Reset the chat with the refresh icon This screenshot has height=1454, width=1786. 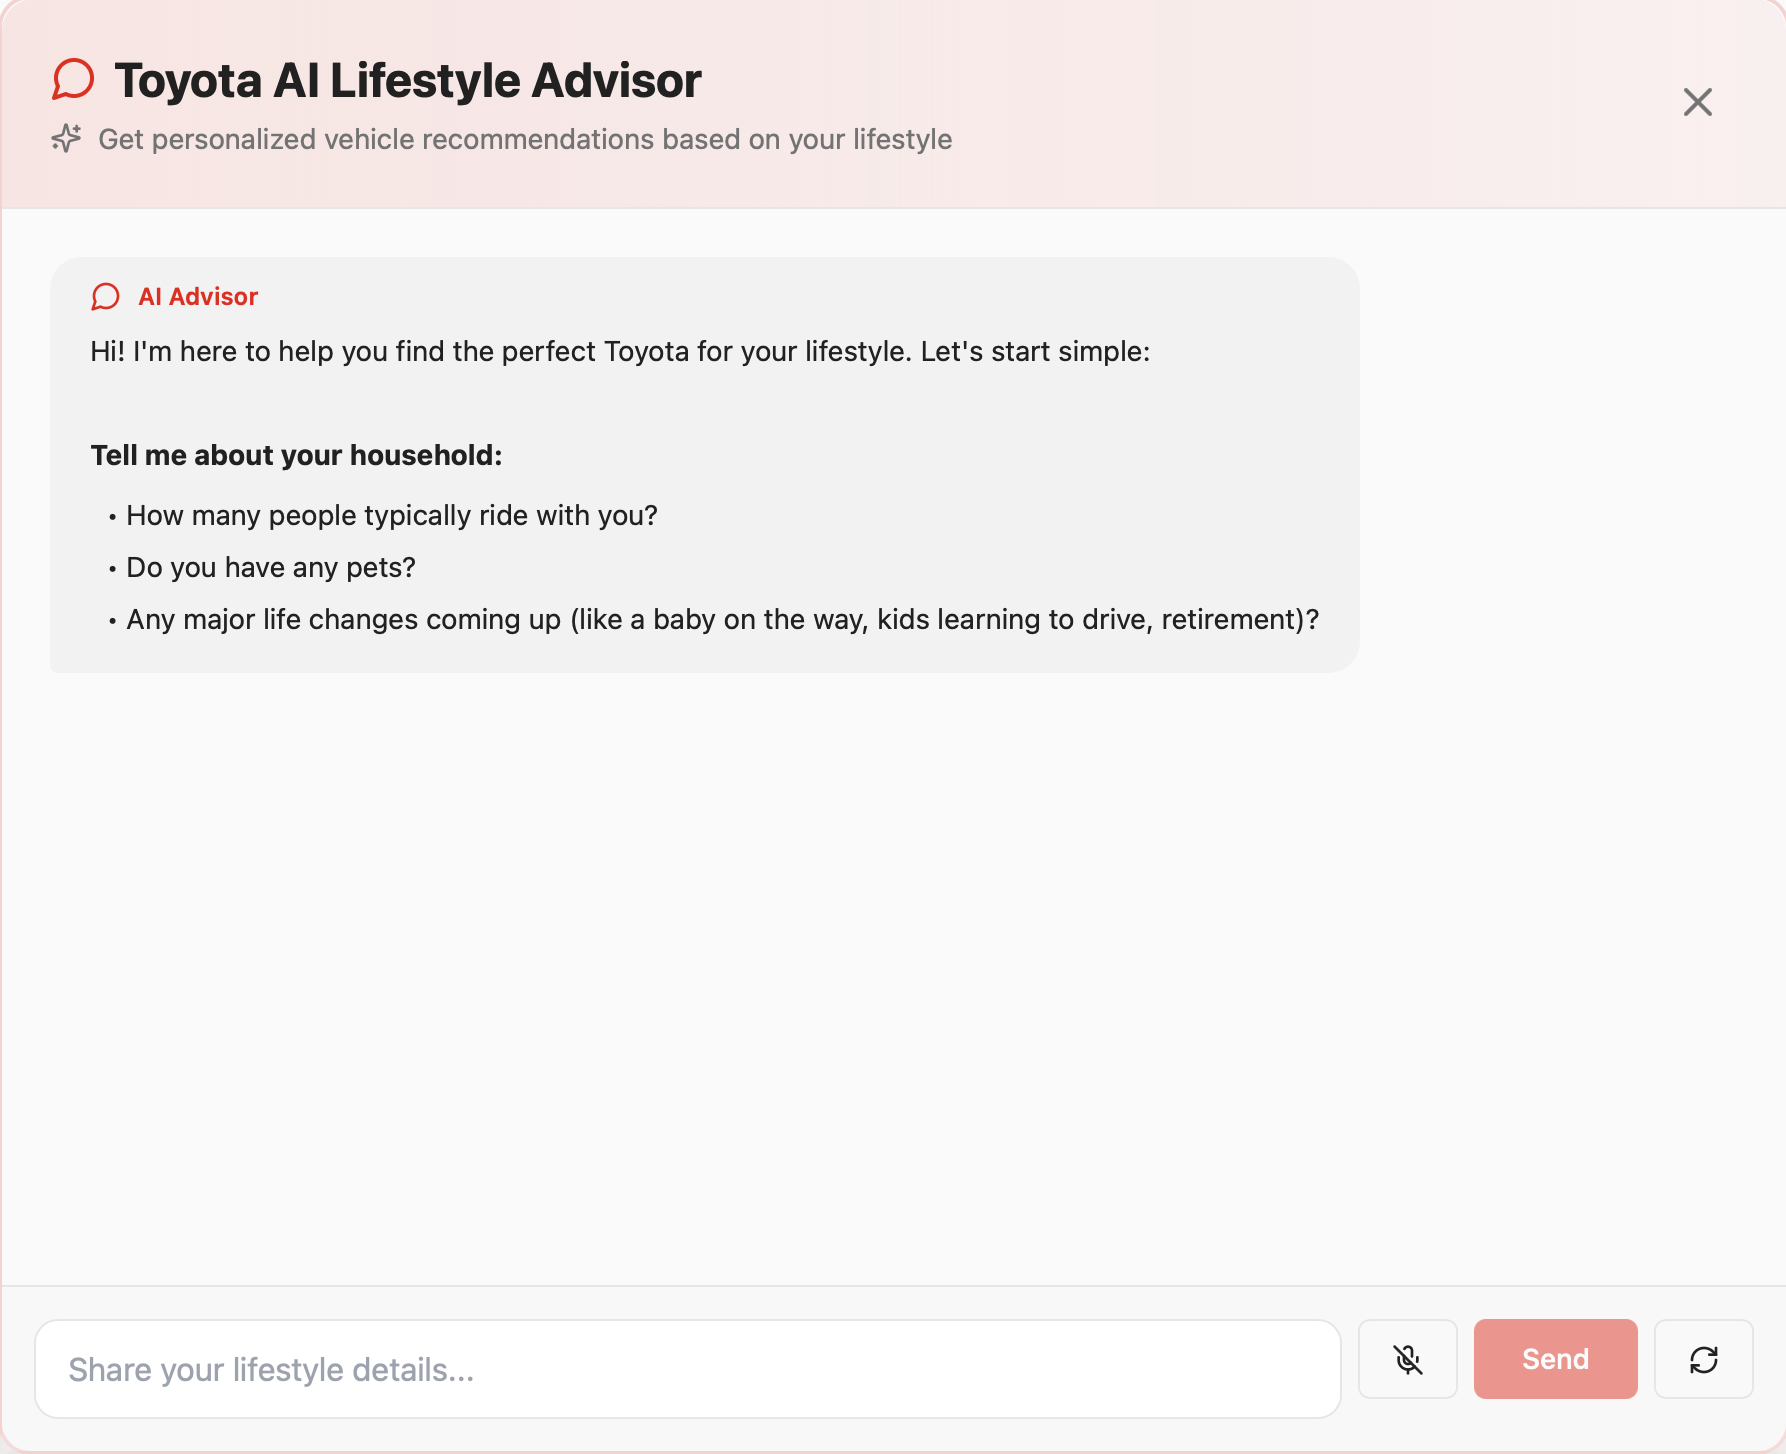click(x=1703, y=1359)
